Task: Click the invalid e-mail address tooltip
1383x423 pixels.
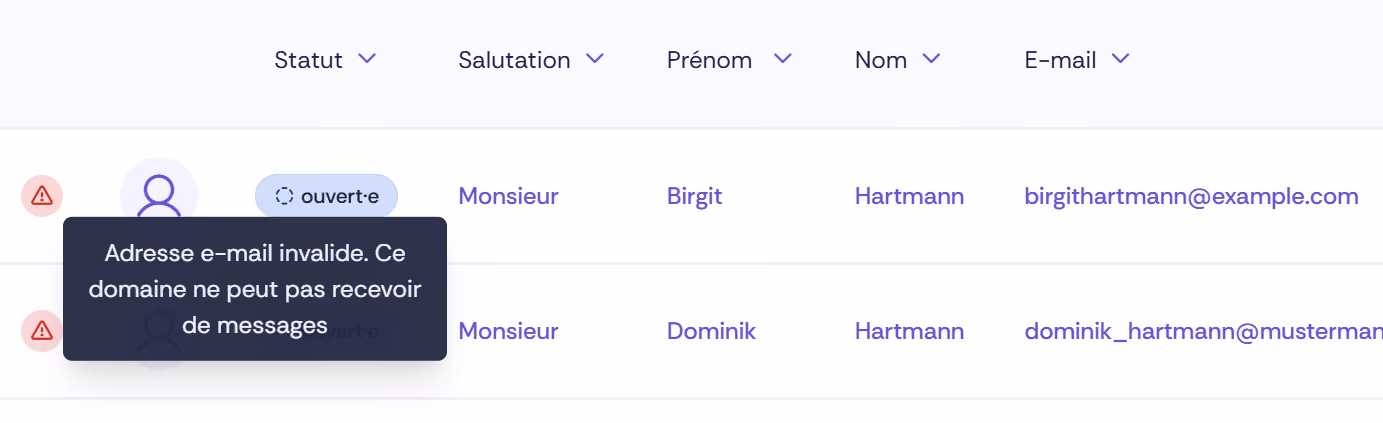Action: (255, 289)
